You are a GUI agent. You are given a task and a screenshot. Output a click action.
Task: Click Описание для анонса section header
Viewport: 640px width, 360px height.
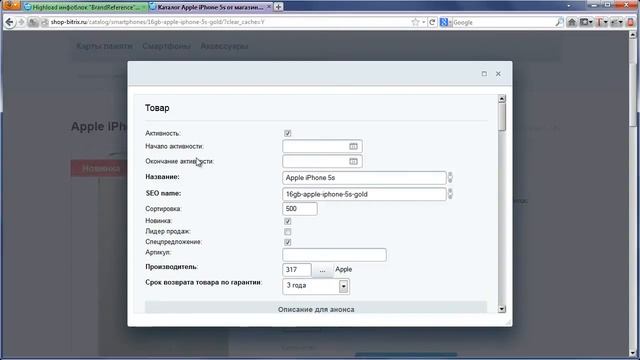(x=316, y=308)
